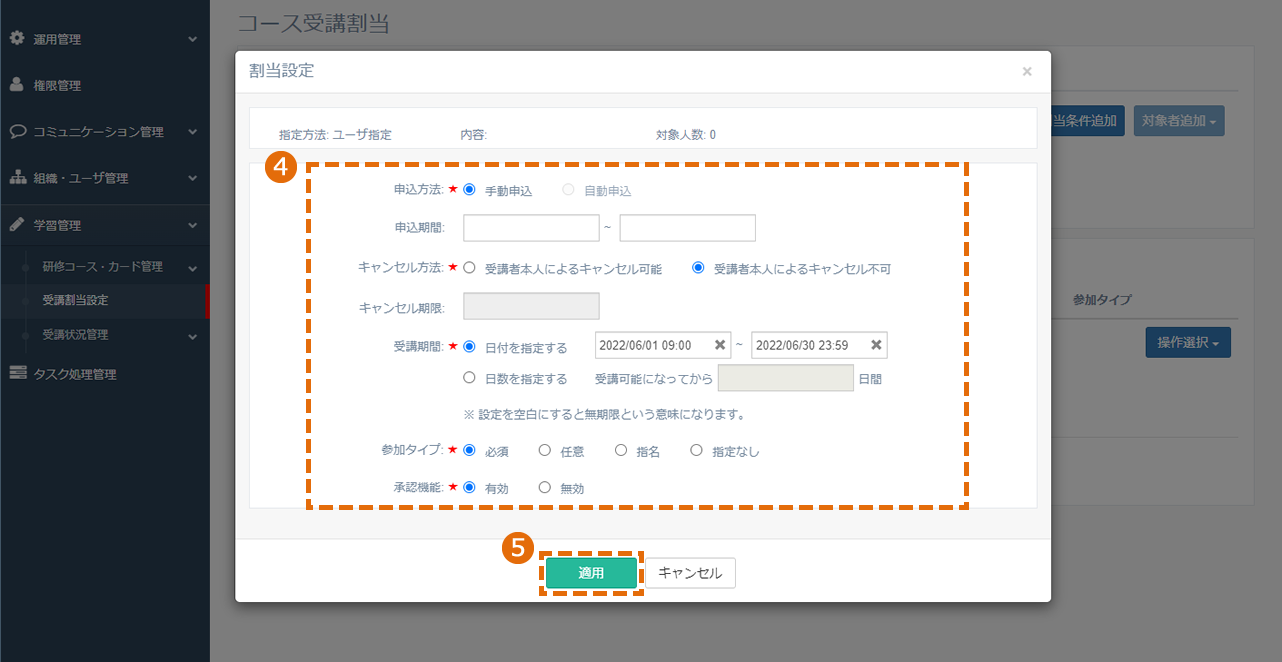Set 承認機能 to 有効
The image size is (1282, 662).
(469, 487)
